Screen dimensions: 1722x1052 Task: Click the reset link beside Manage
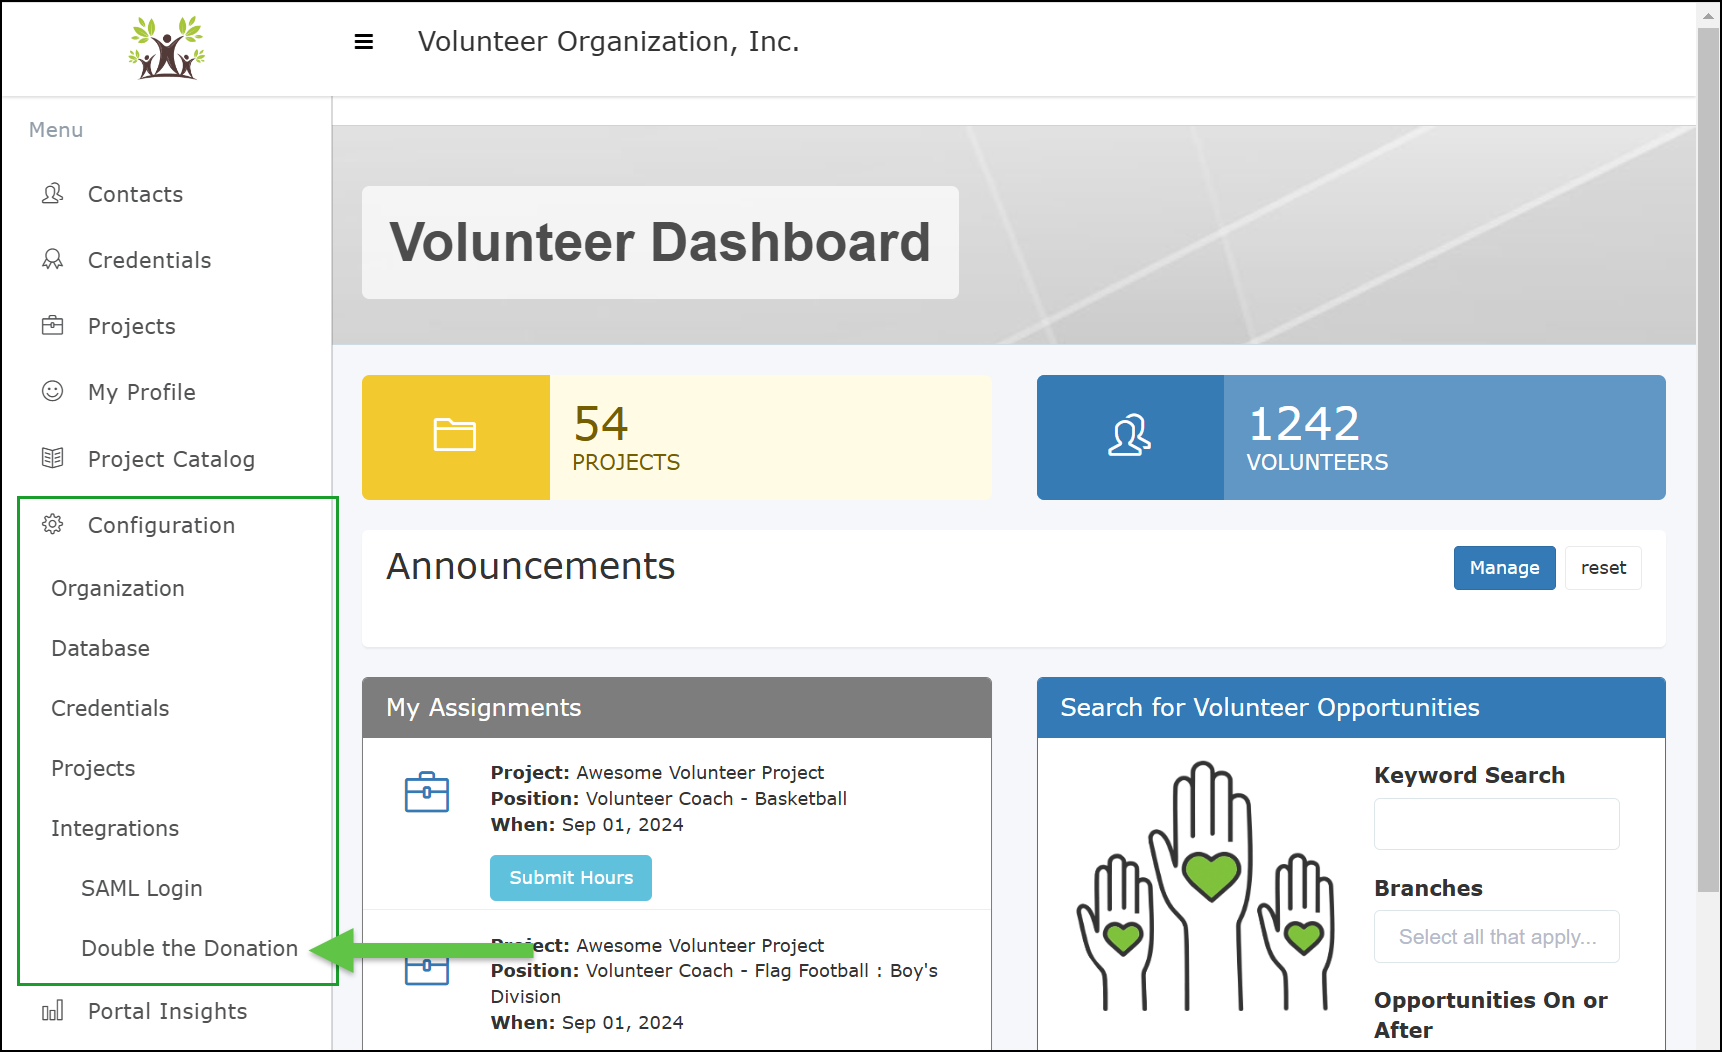pyautogui.click(x=1603, y=567)
